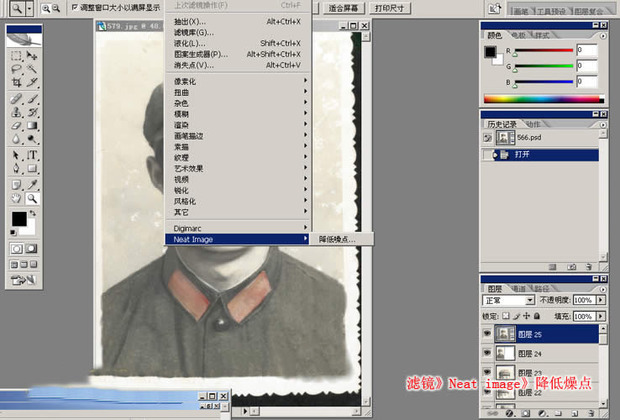Select the 566.psd history snapshot thumbnail
Image resolution: width=620 pixels, height=420 pixels.
tap(507, 139)
